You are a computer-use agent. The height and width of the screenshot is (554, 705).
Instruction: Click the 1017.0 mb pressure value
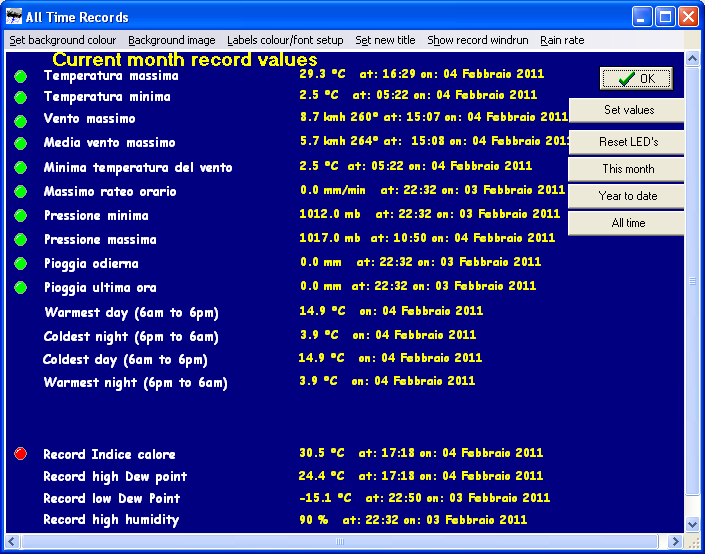click(x=330, y=238)
